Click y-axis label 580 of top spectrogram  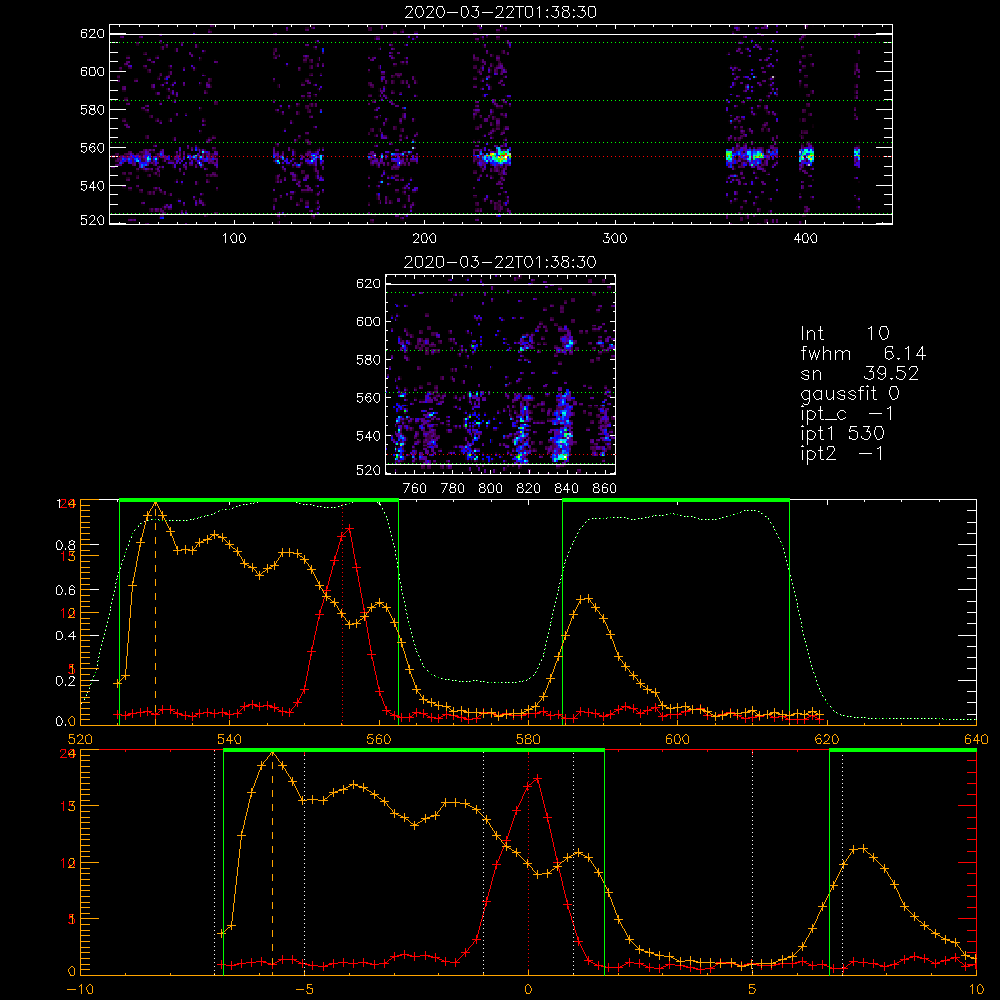pos(92,110)
